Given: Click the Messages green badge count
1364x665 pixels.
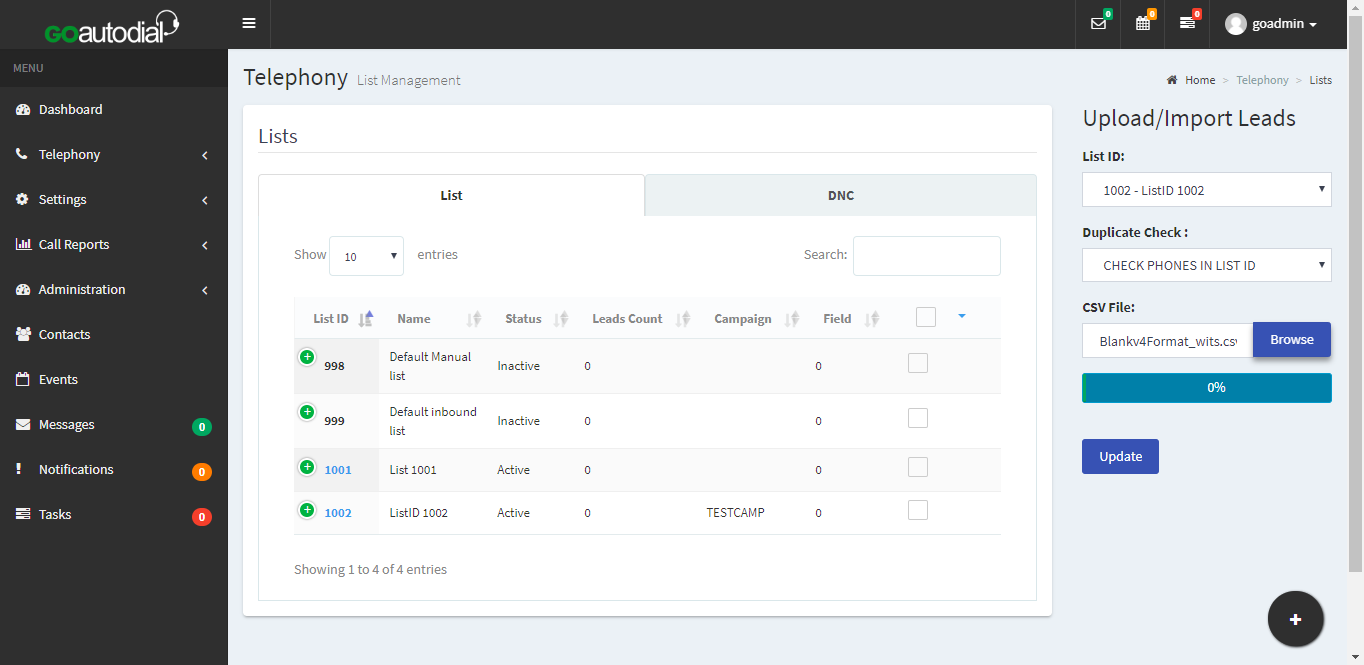Looking at the screenshot, I should click(202, 427).
